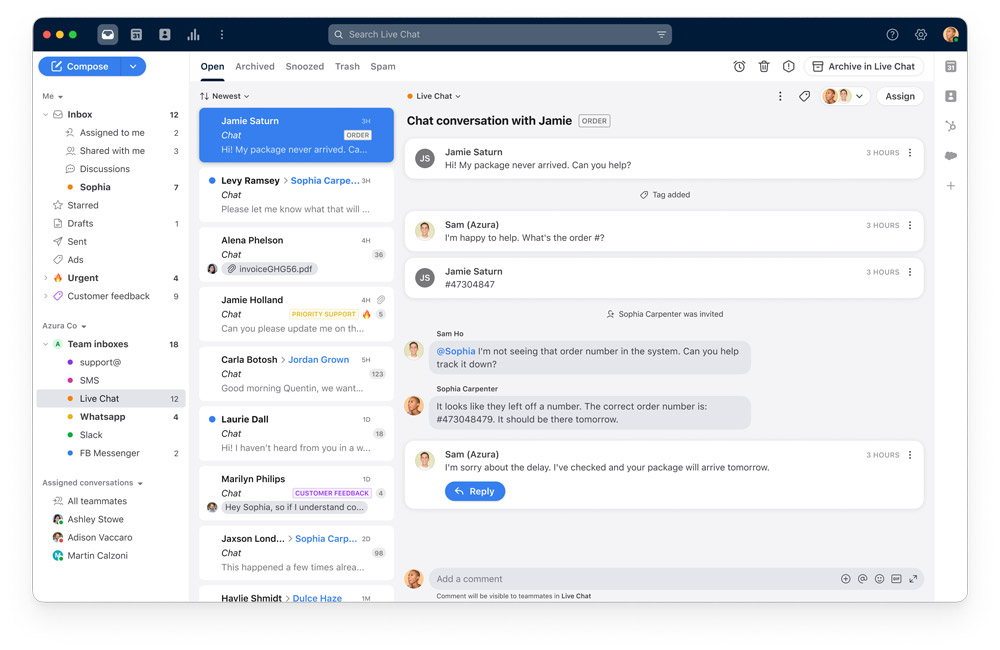Click the Reply button

(475, 491)
